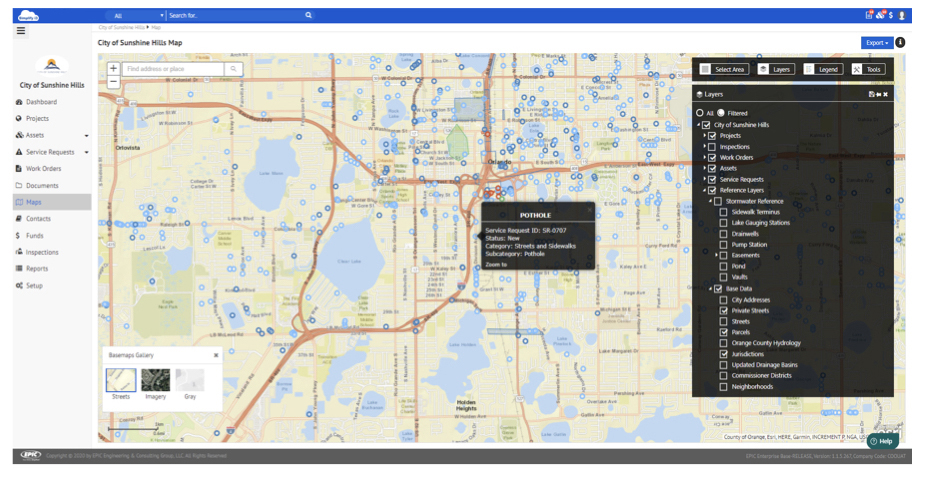Choose the Imagery basemap thumbnail
Image resolution: width=925 pixels, height=480 pixels.
pos(155,380)
